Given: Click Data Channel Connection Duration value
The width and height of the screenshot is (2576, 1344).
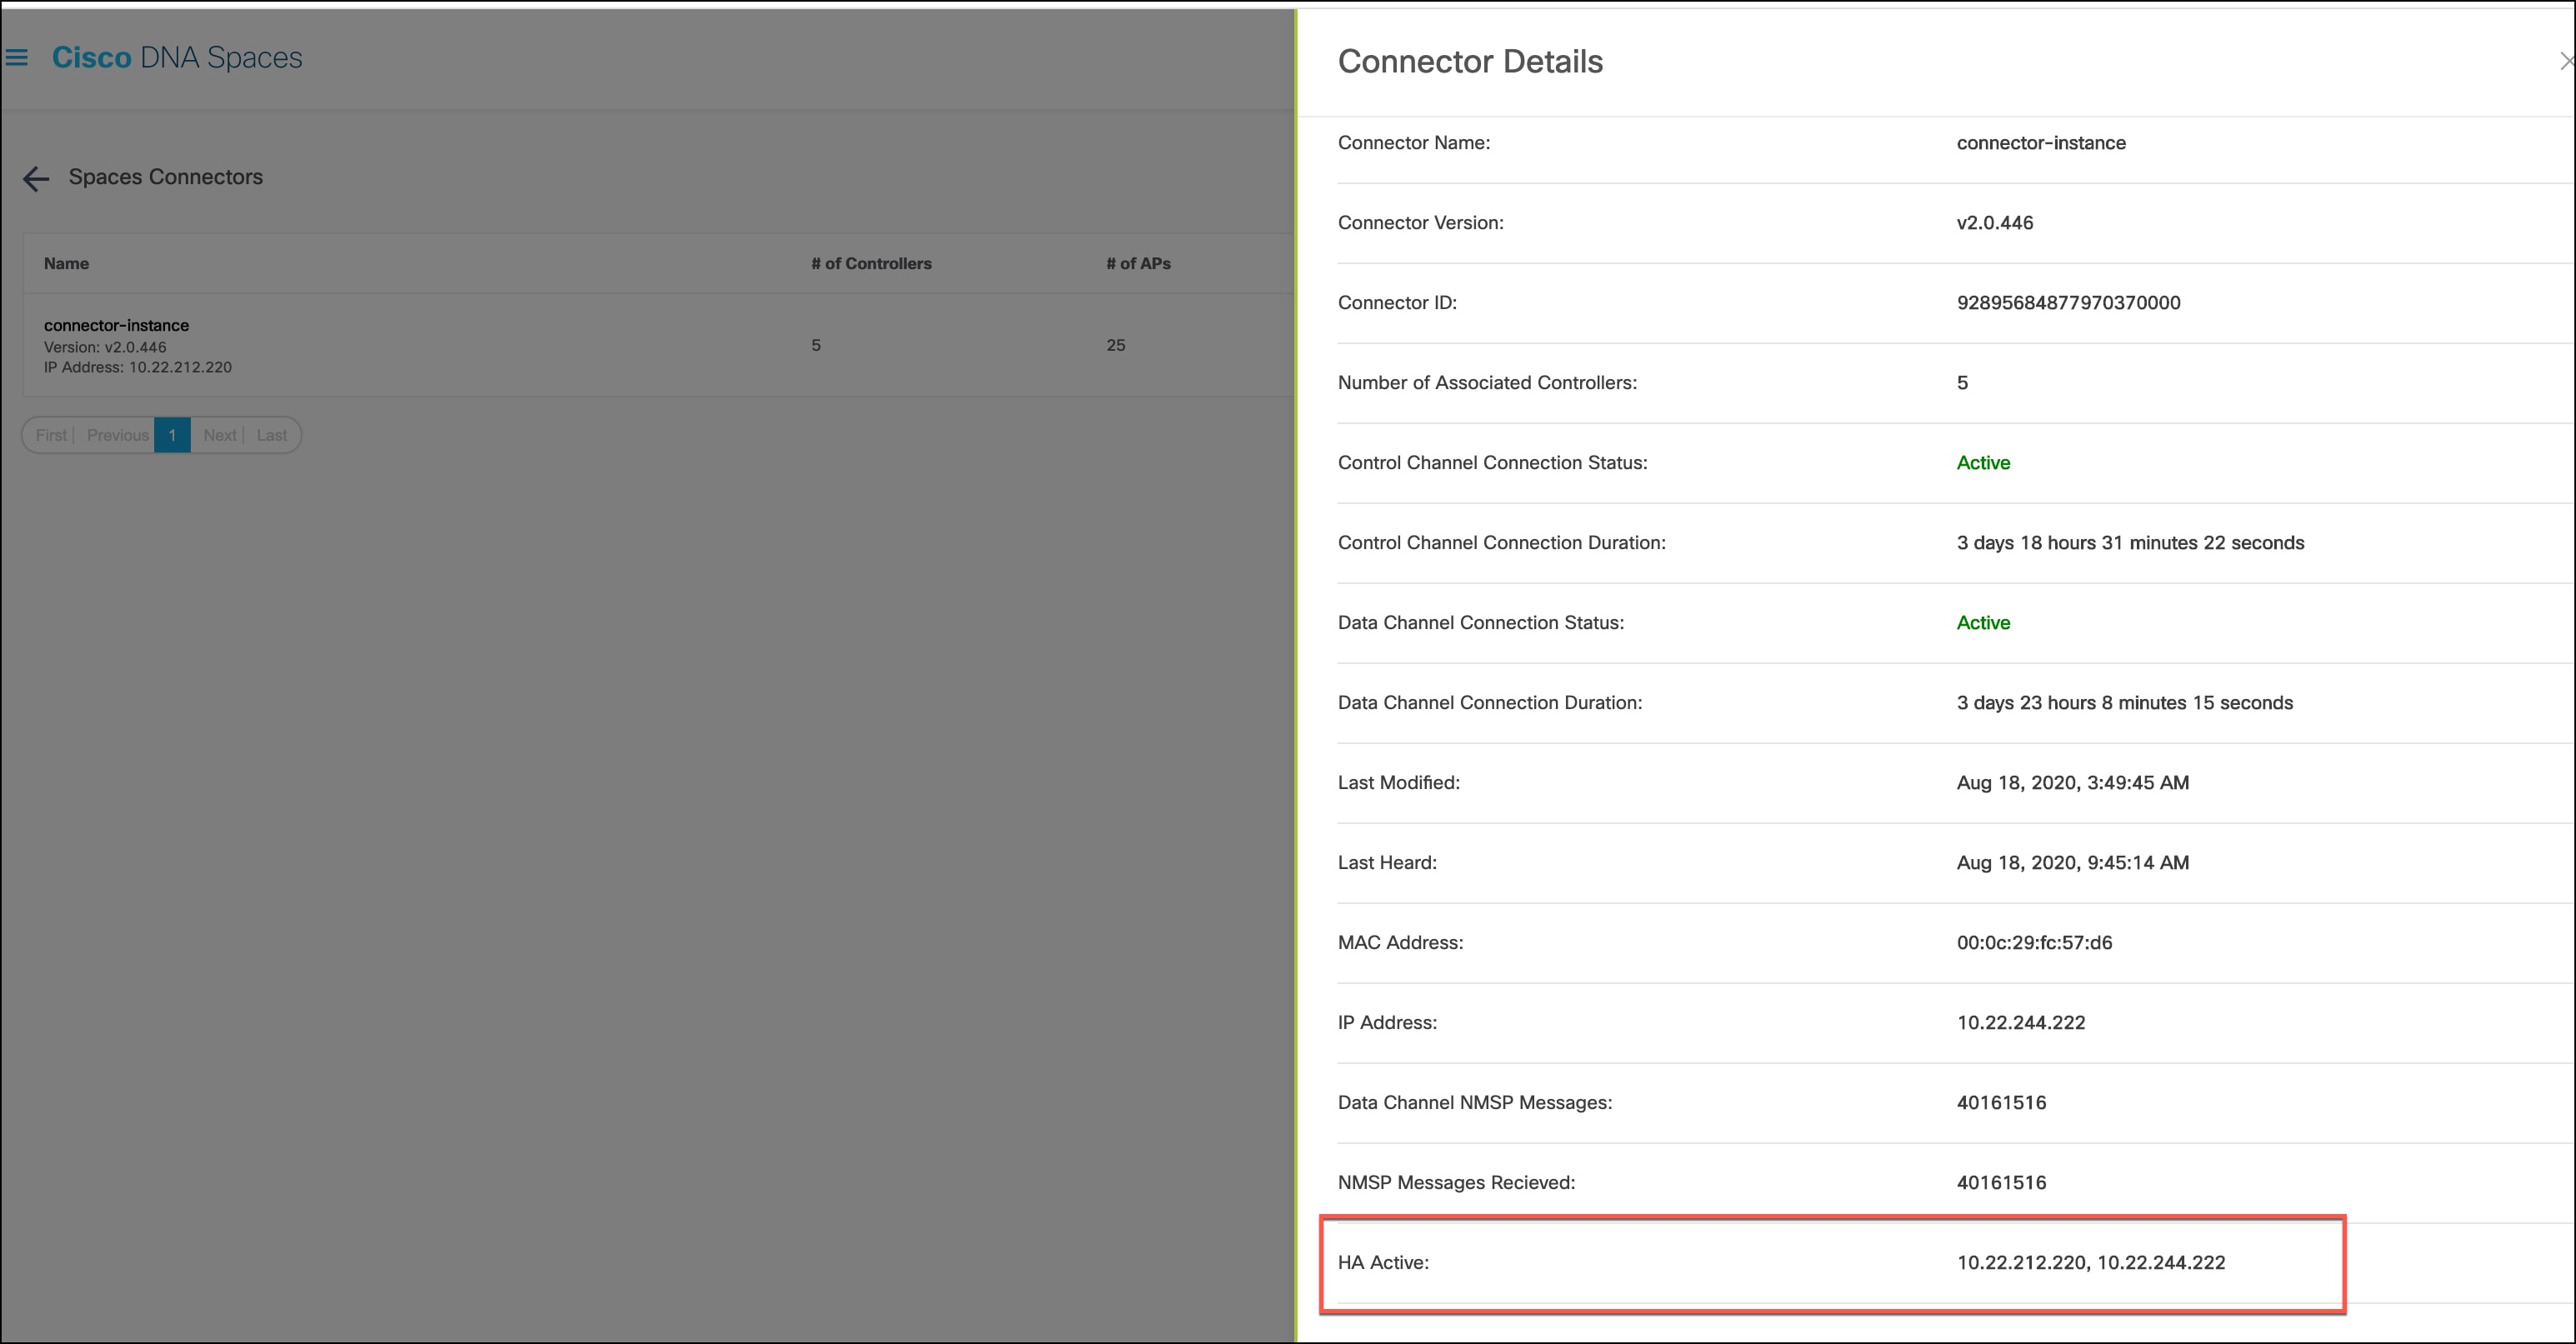Looking at the screenshot, I should click(x=2125, y=703).
